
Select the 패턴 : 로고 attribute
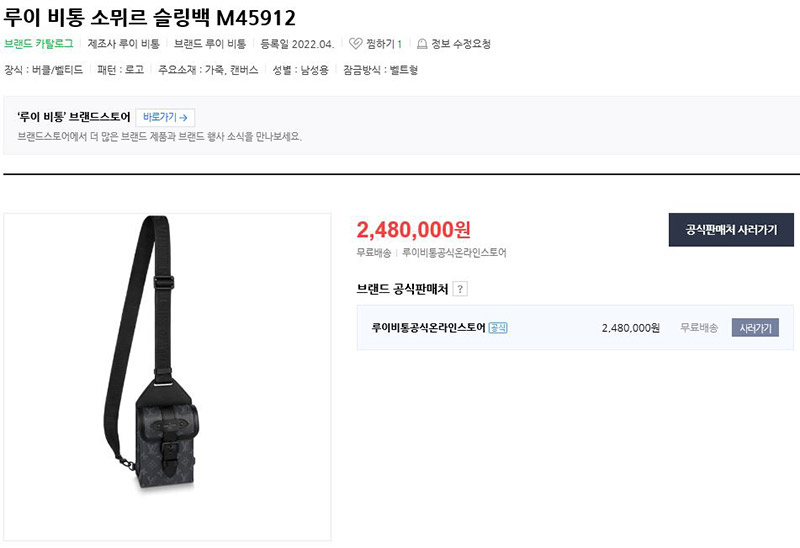(120, 70)
